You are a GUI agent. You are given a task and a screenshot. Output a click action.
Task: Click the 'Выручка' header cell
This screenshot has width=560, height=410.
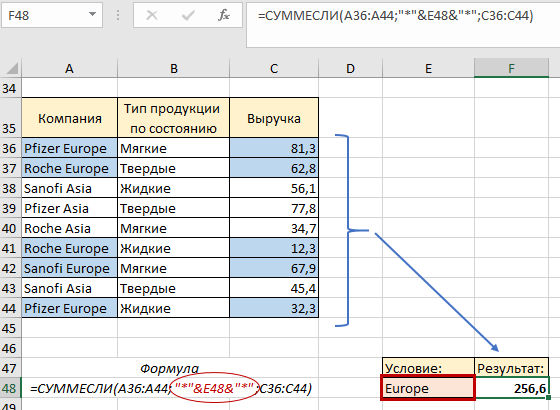tap(274, 118)
